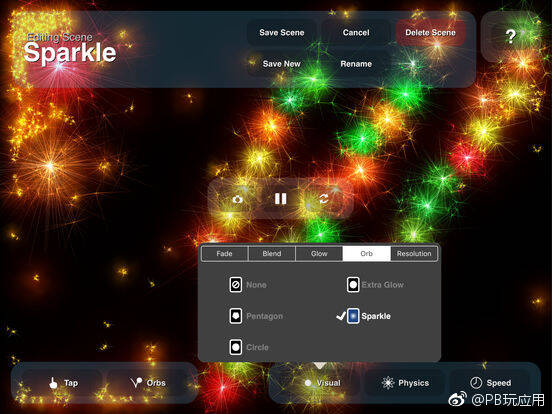Open the Tap settings panel

click(x=63, y=383)
